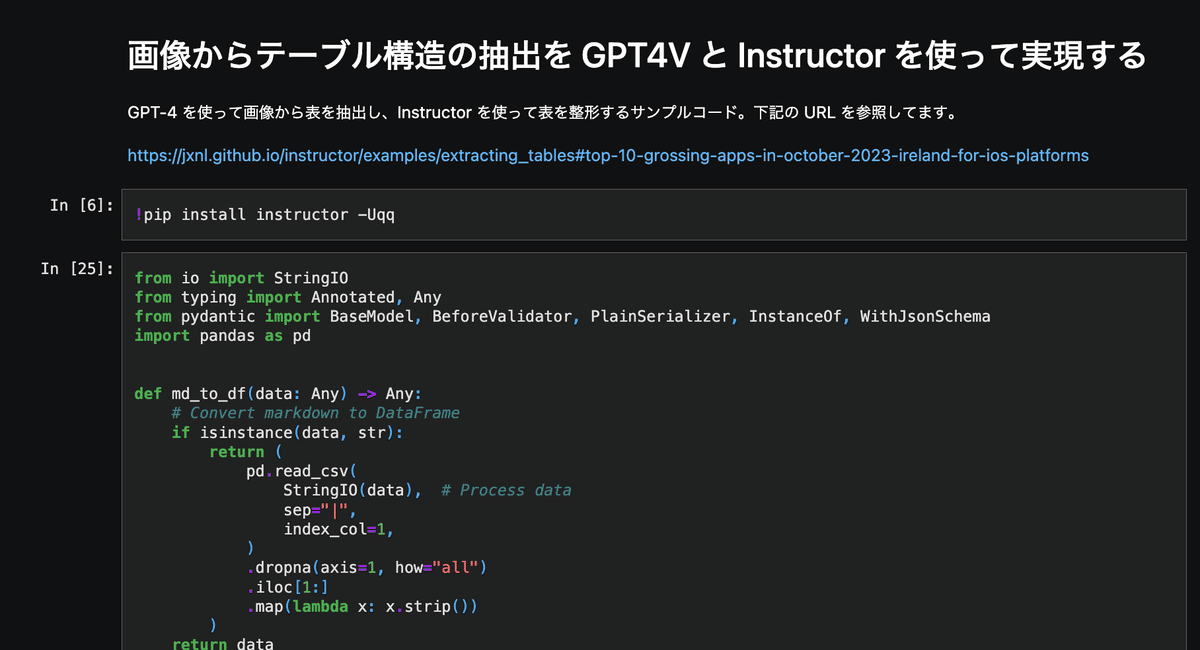Click the 'sep="|",' argument line
This screenshot has height=650, width=1200.
point(320,509)
